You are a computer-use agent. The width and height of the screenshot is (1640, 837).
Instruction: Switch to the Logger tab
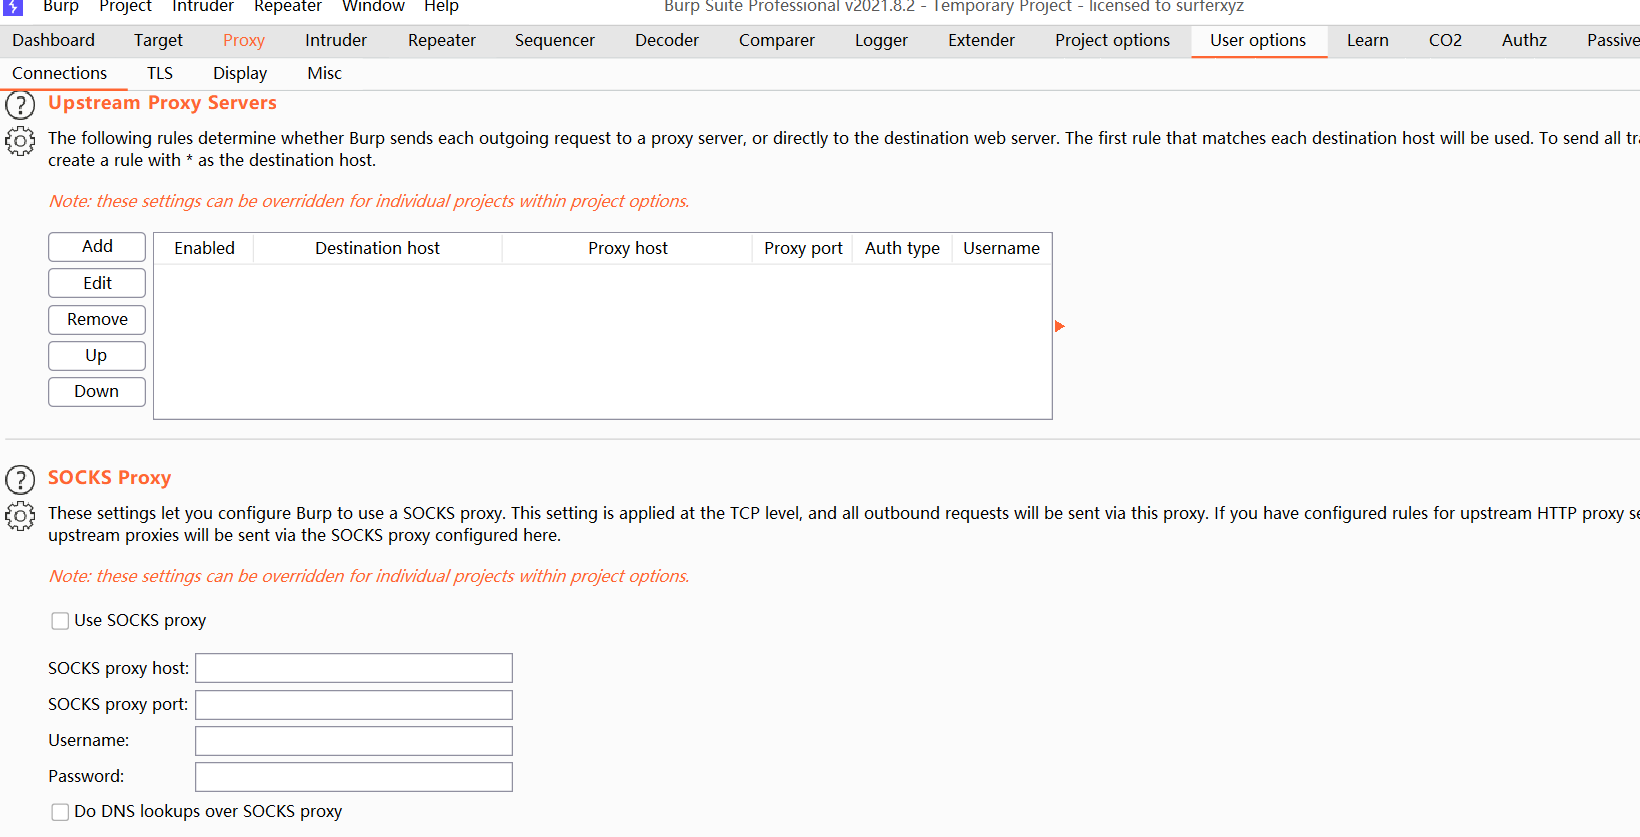coord(881,40)
